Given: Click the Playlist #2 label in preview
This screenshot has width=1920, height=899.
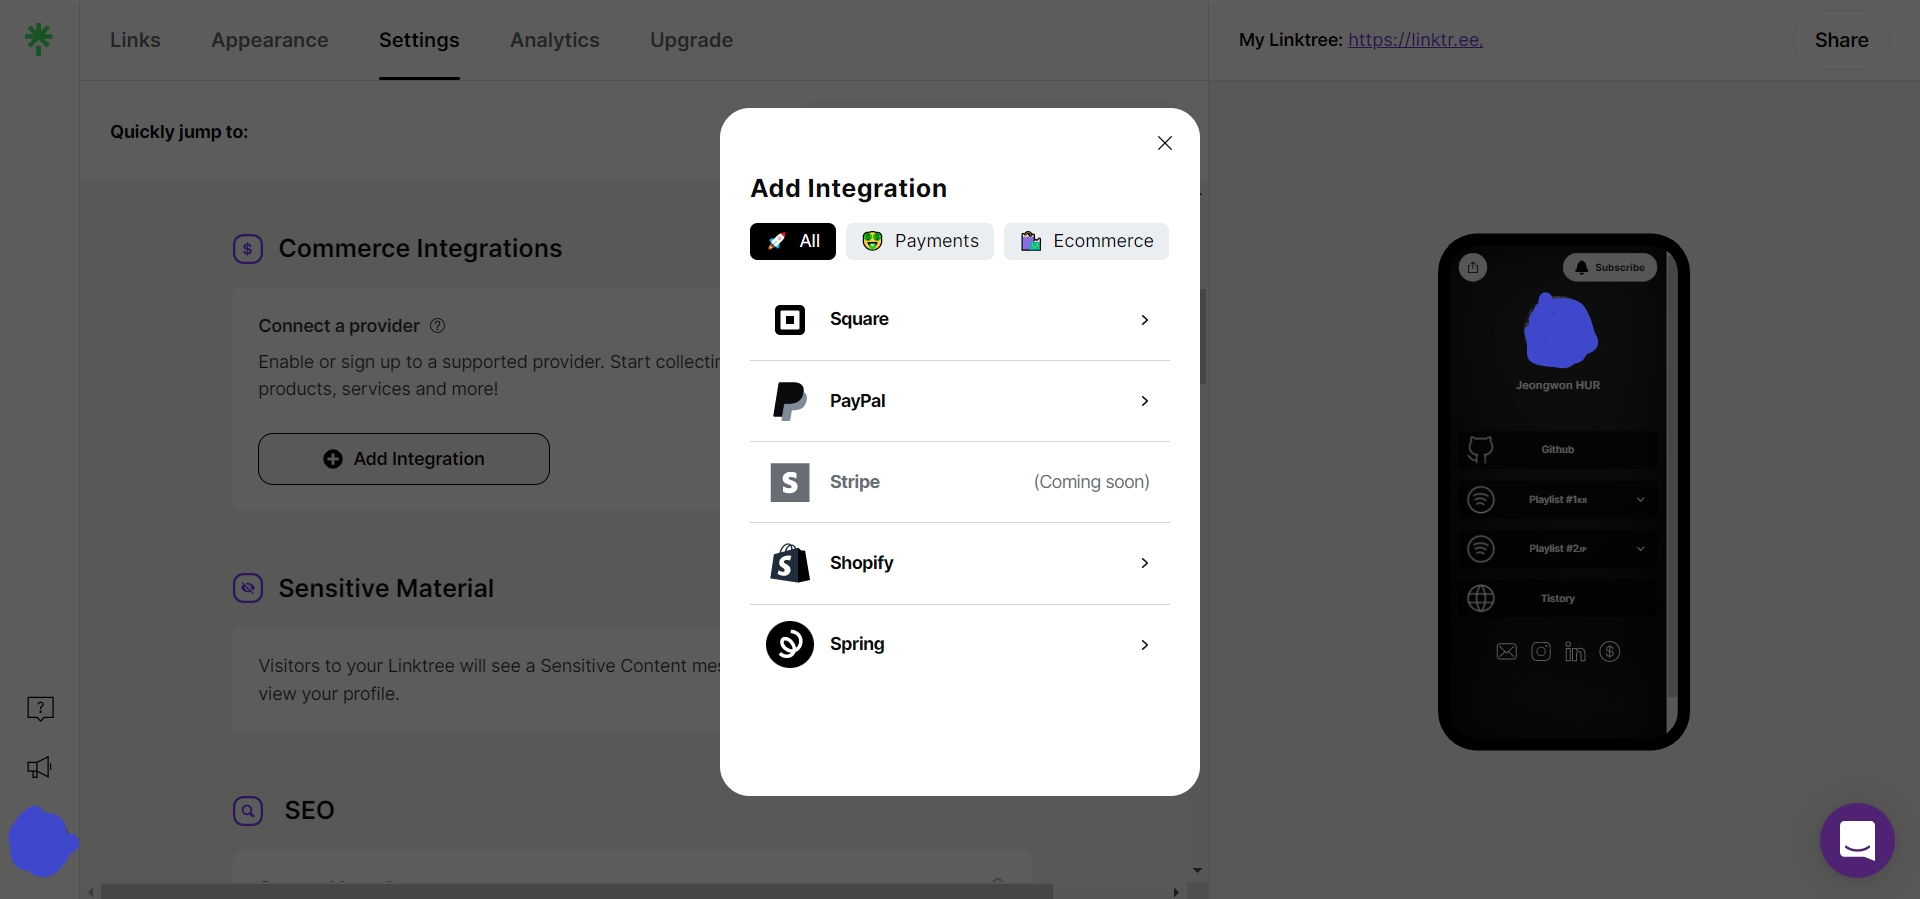Looking at the screenshot, I should pos(1558,548).
